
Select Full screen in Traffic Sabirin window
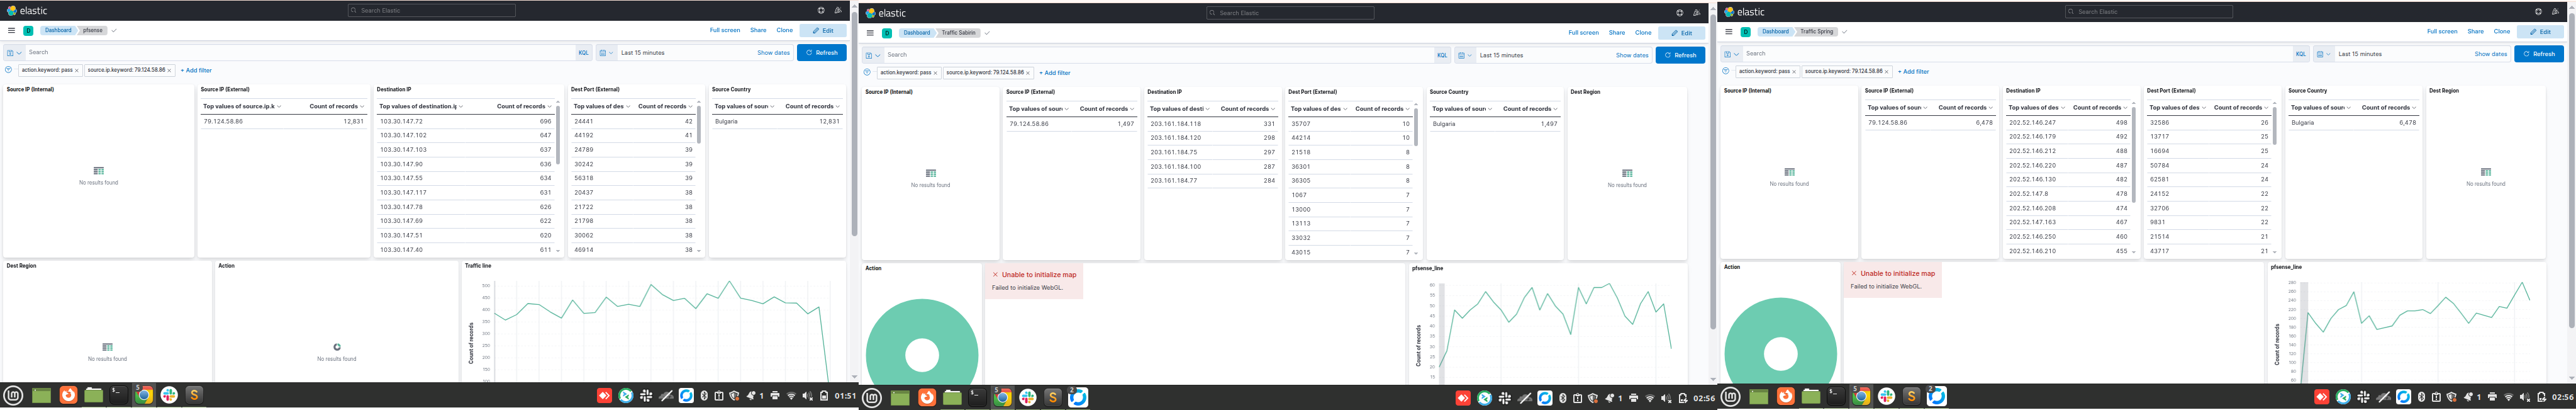tap(1583, 33)
